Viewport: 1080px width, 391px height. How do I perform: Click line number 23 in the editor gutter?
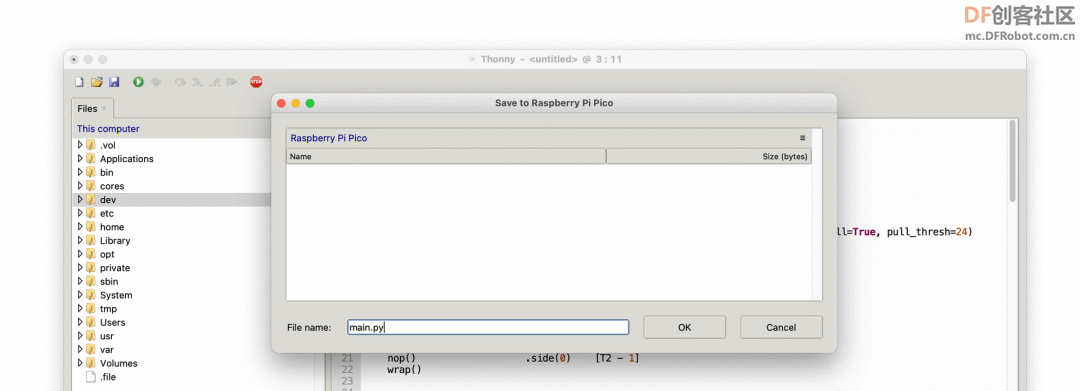[347, 381]
